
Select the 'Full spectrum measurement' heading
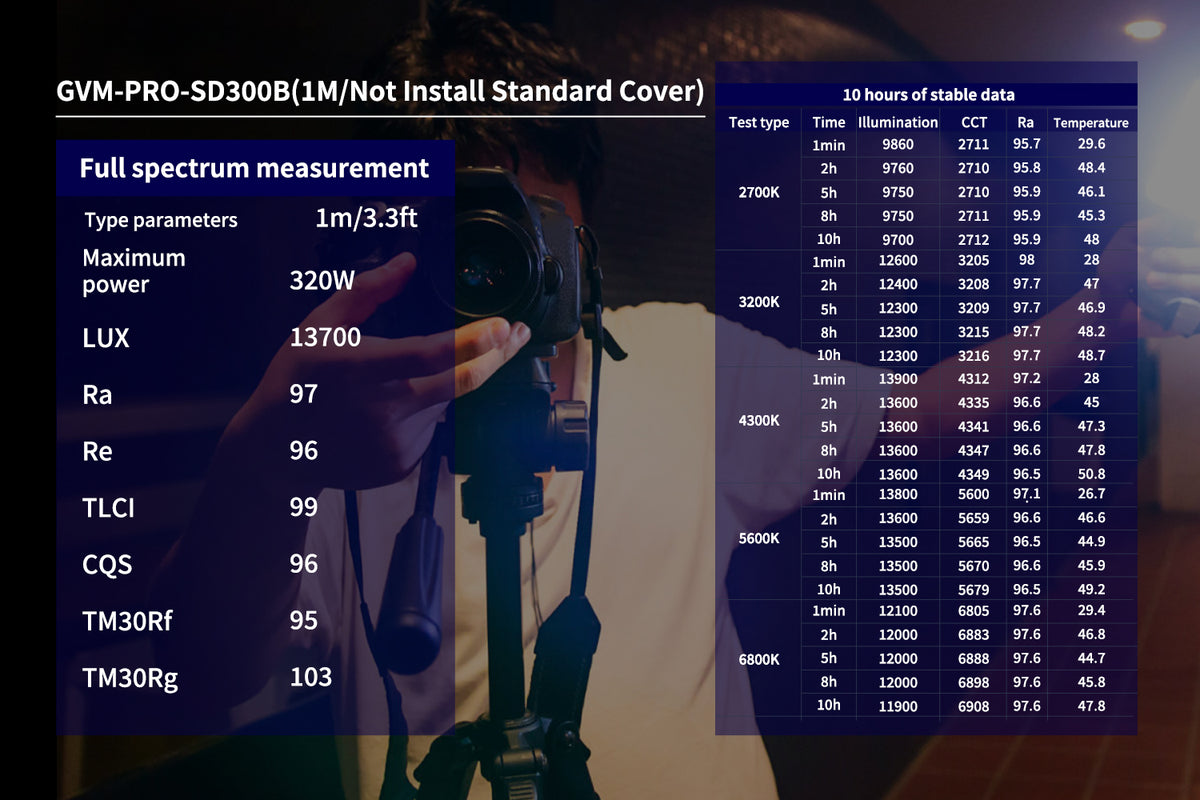point(254,168)
